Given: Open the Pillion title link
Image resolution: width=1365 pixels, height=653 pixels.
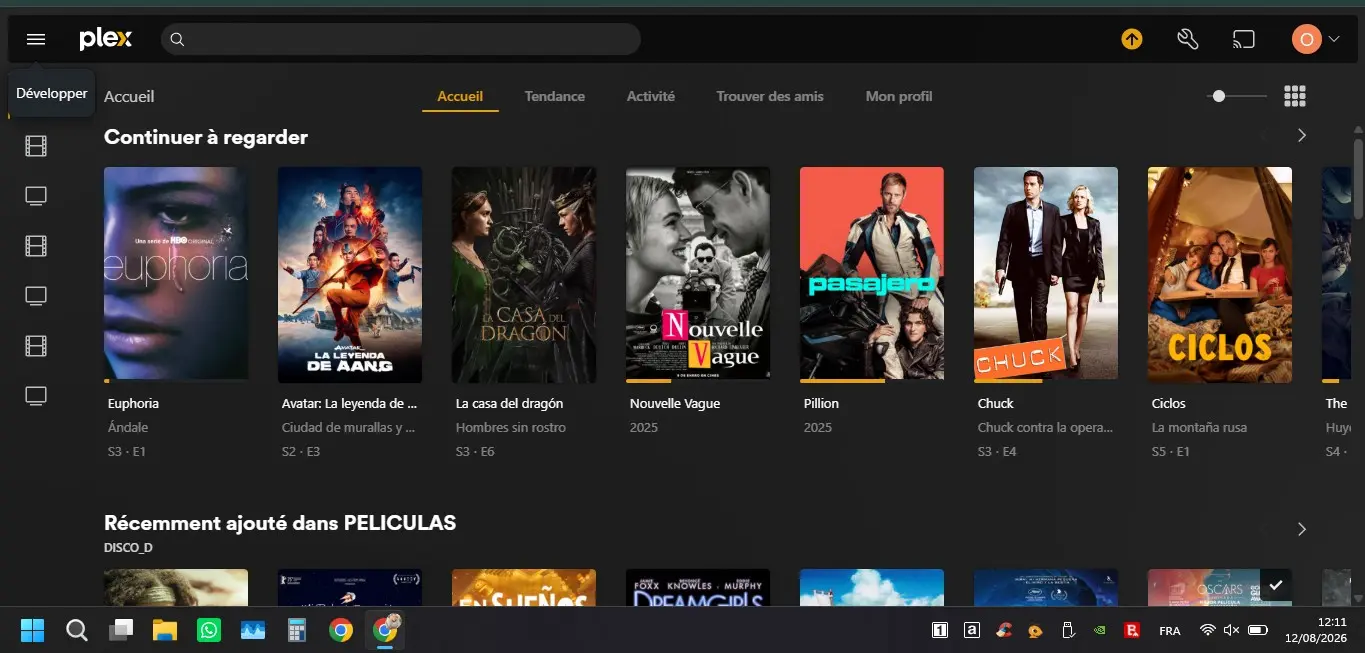Looking at the screenshot, I should point(821,403).
